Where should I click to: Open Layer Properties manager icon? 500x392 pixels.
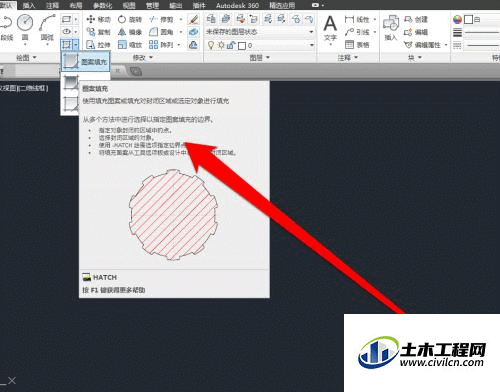tap(211, 19)
